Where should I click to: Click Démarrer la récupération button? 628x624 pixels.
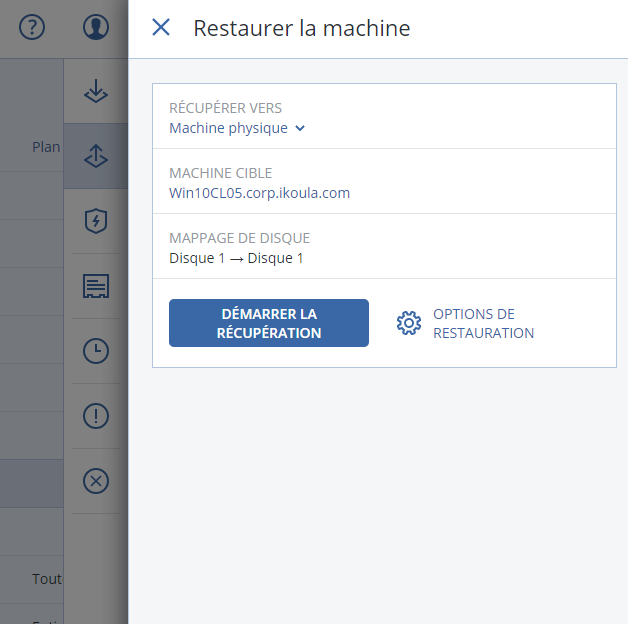pyautogui.click(x=269, y=323)
